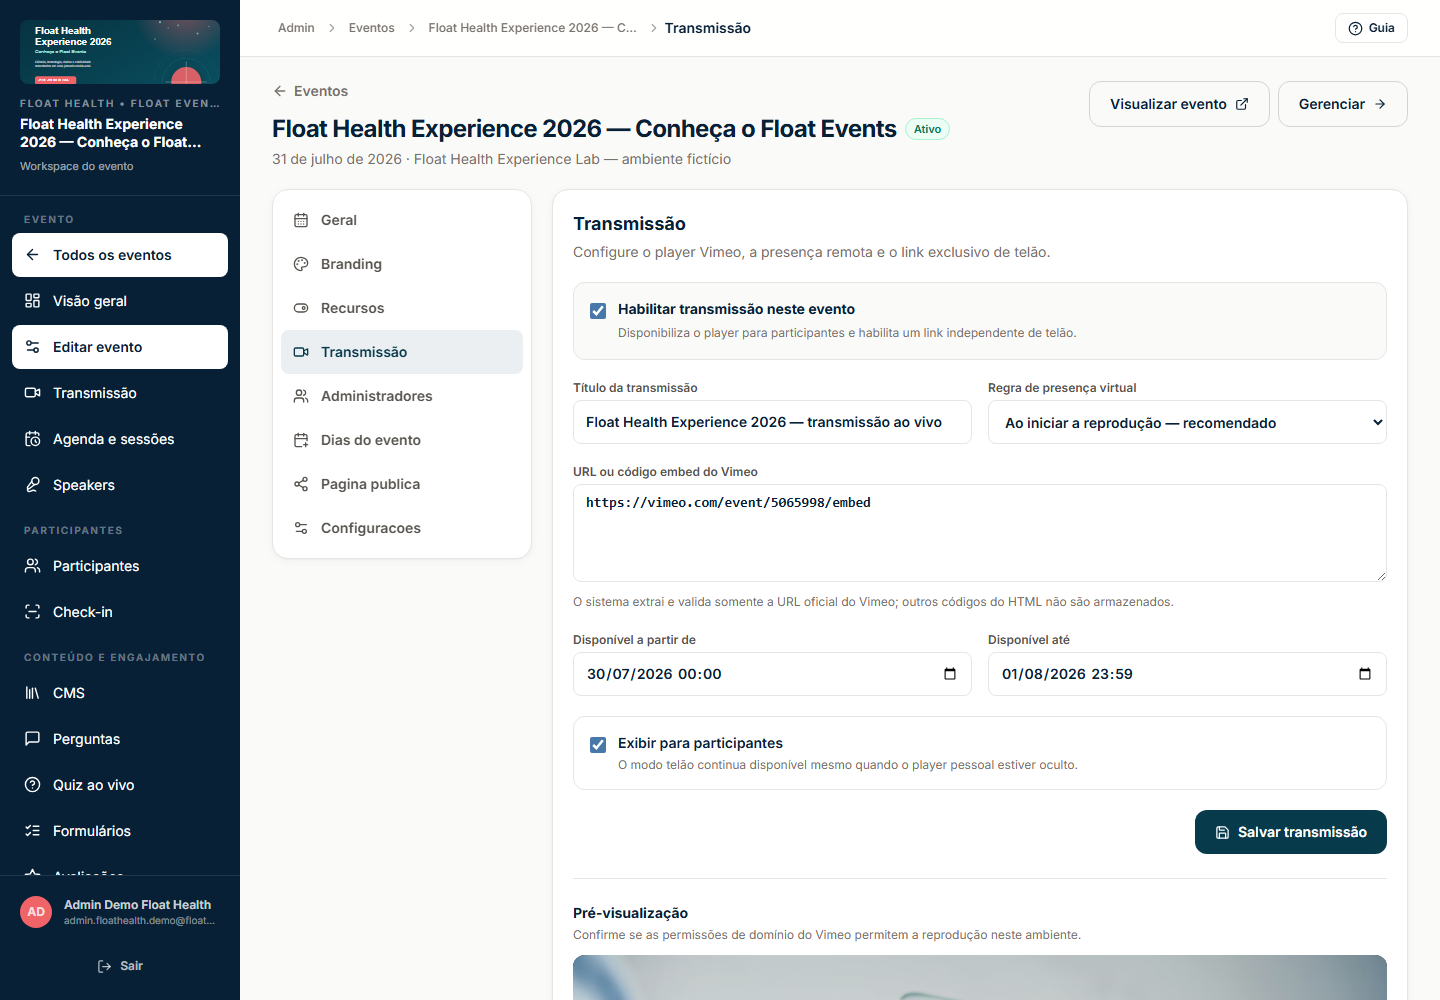This screenshot has width=1440, height=1000.
Task: Click the event banner thumbnail in sidebar
Action: (x=120, y=52)
